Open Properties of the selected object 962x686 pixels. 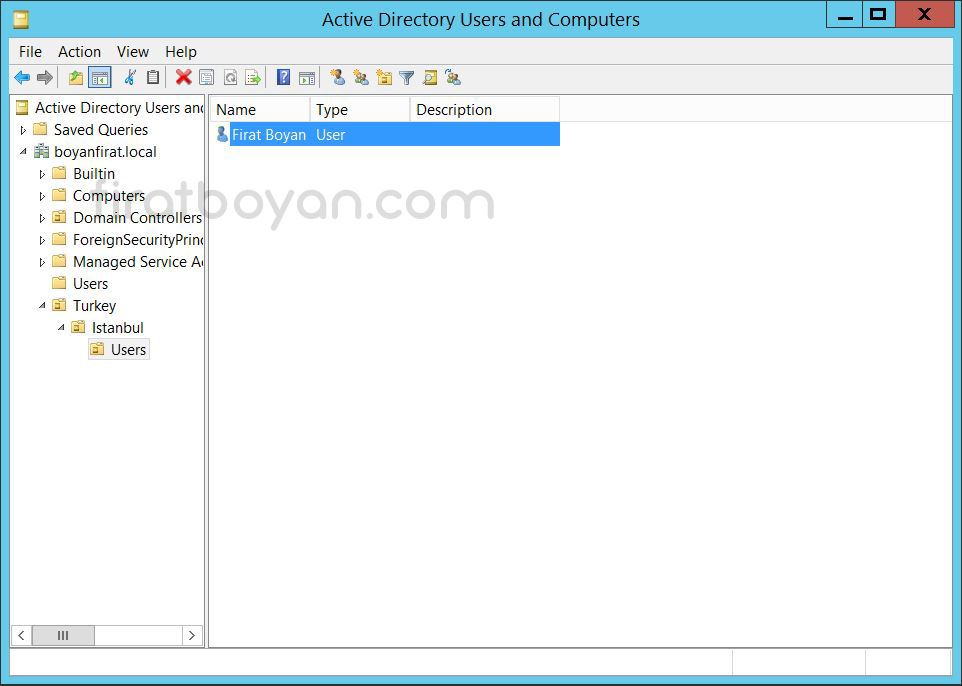tap(207, 78)
